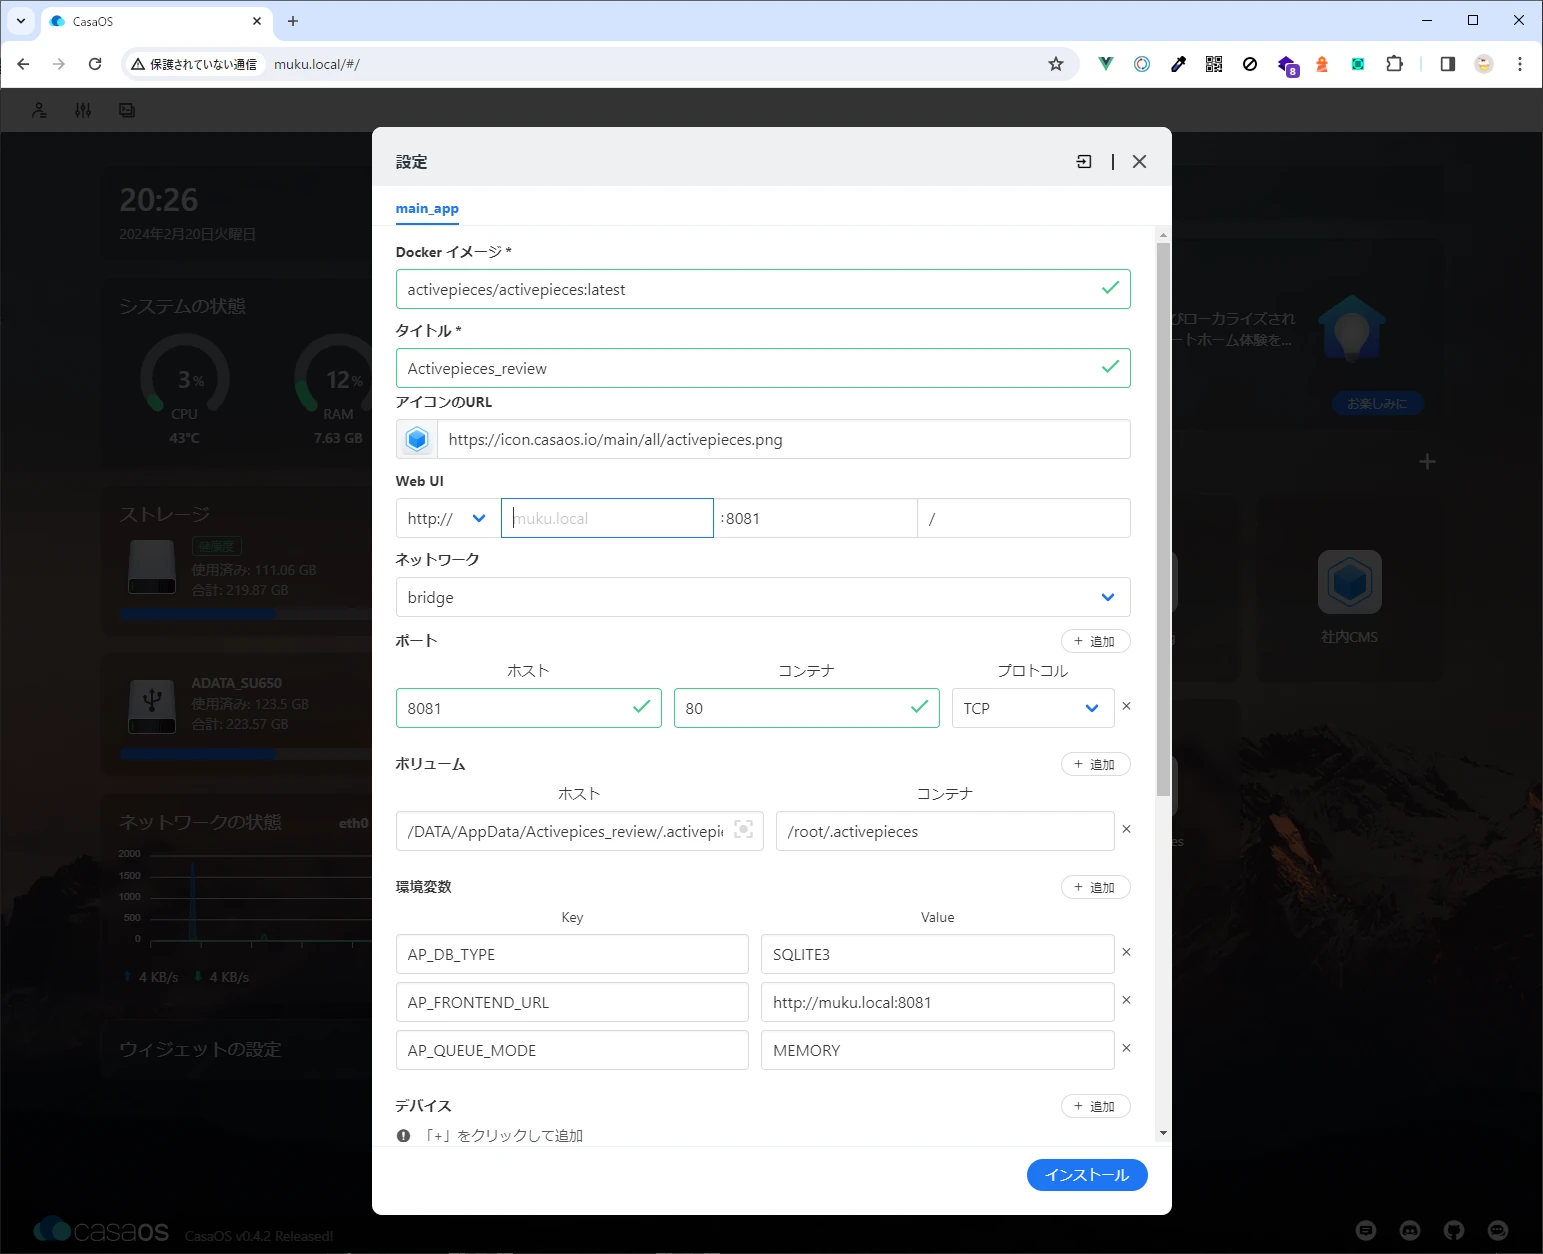Delete the AP_DB_TYPE variable row
1543x1254 pixels.
pos(1126,952)
